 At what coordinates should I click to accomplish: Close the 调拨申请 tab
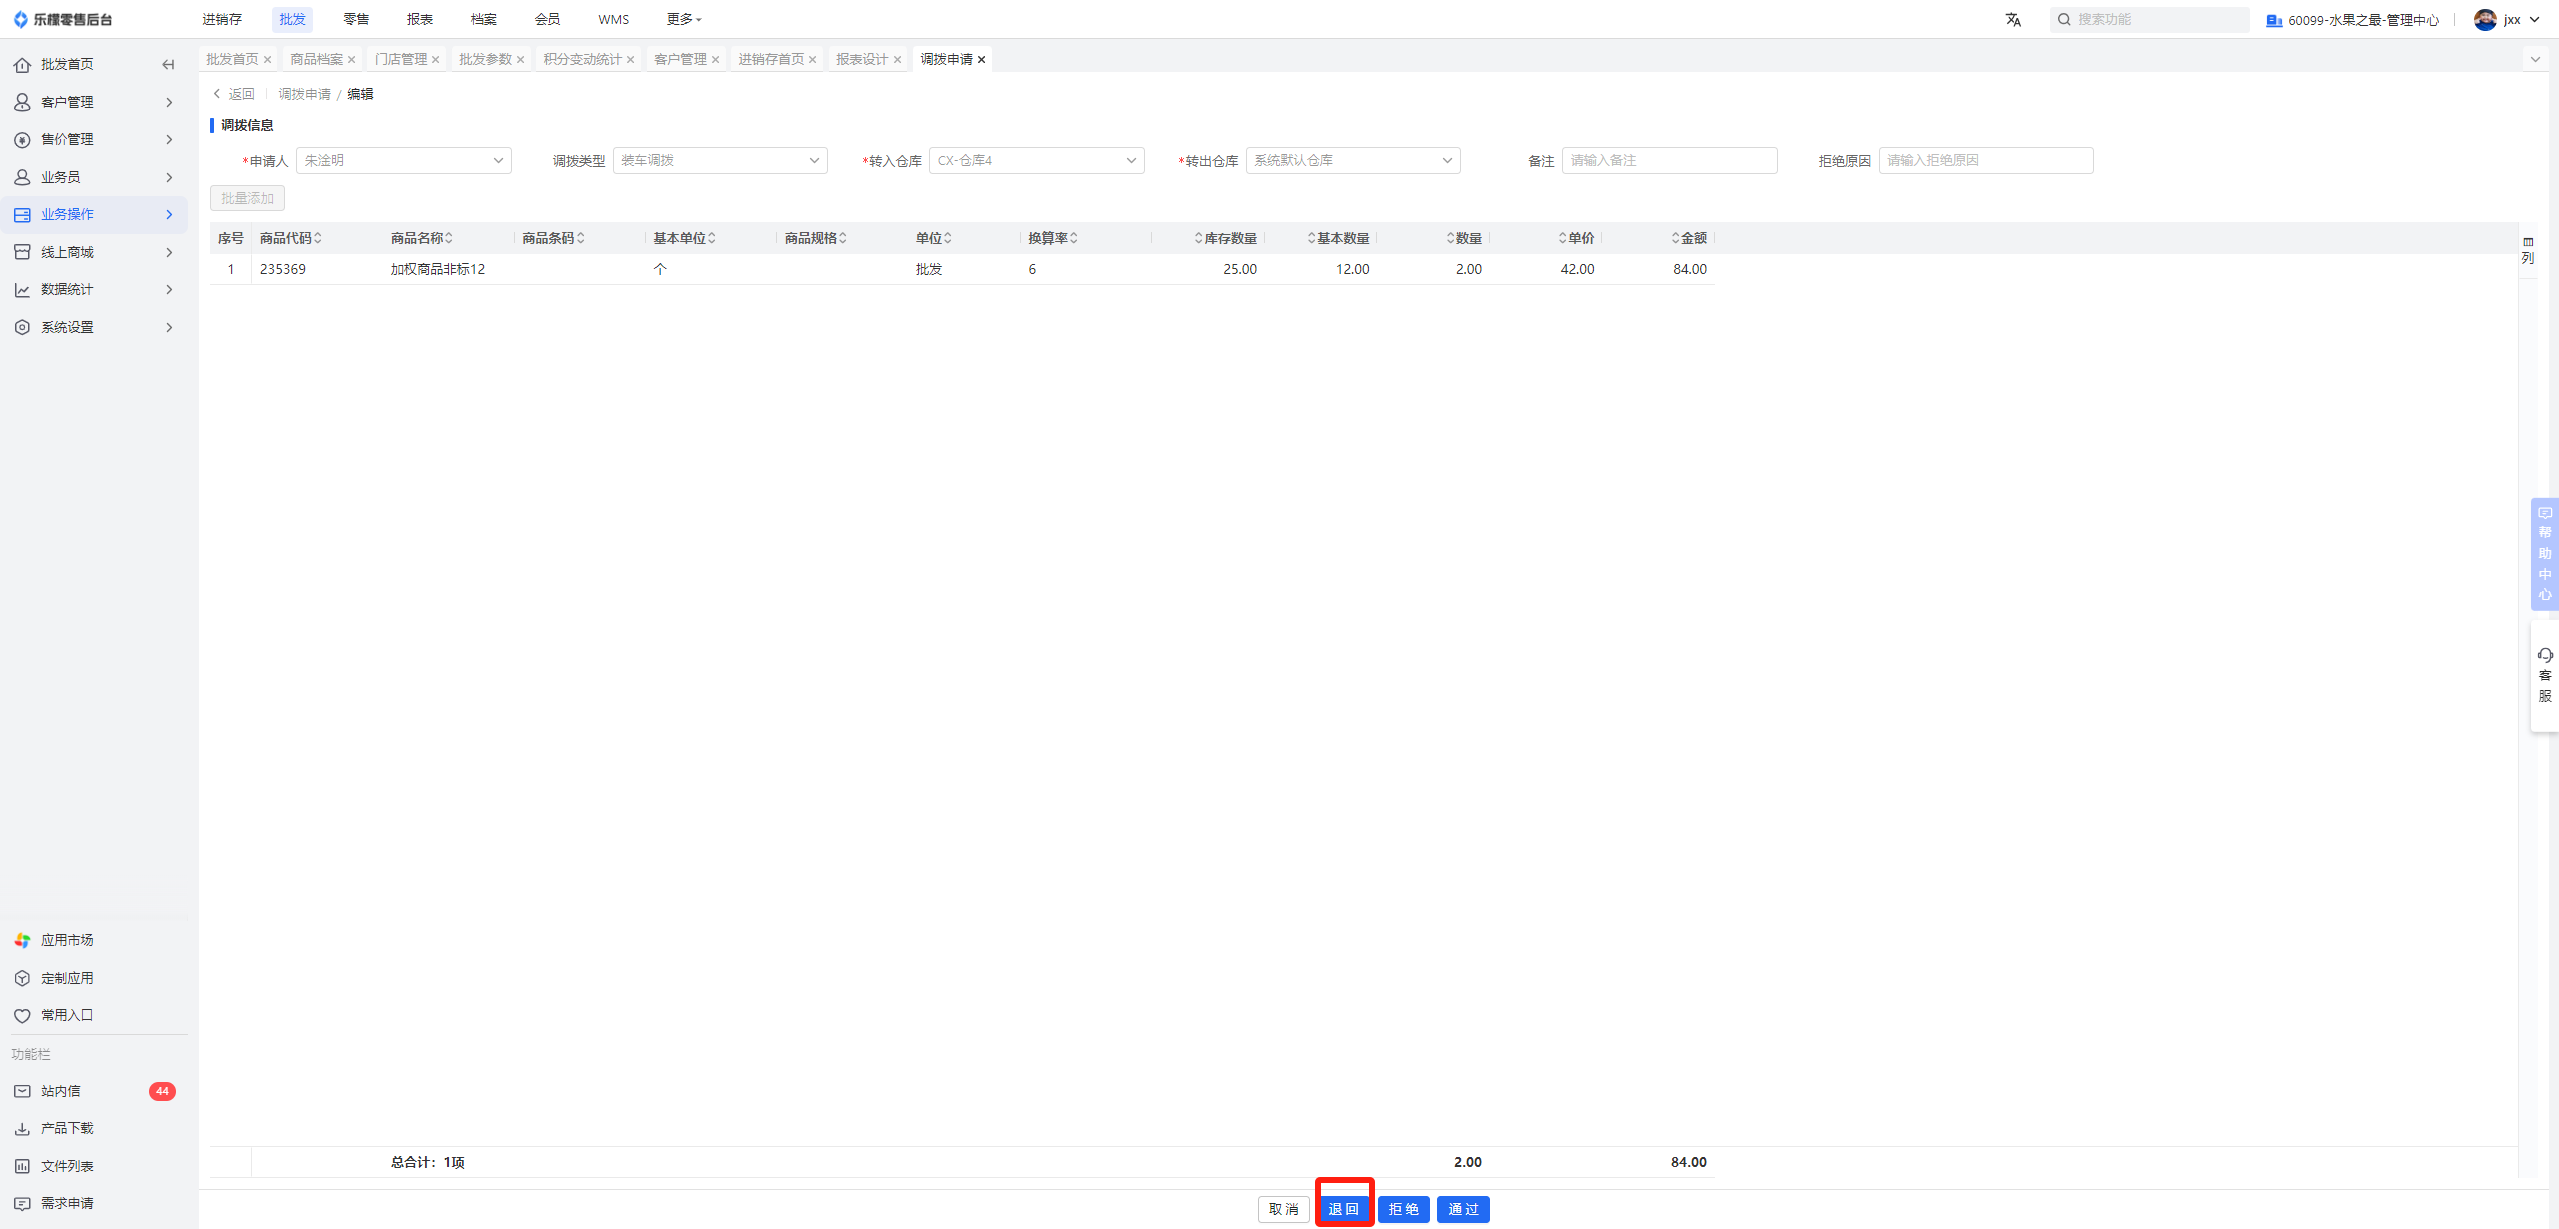click(981, 60)
